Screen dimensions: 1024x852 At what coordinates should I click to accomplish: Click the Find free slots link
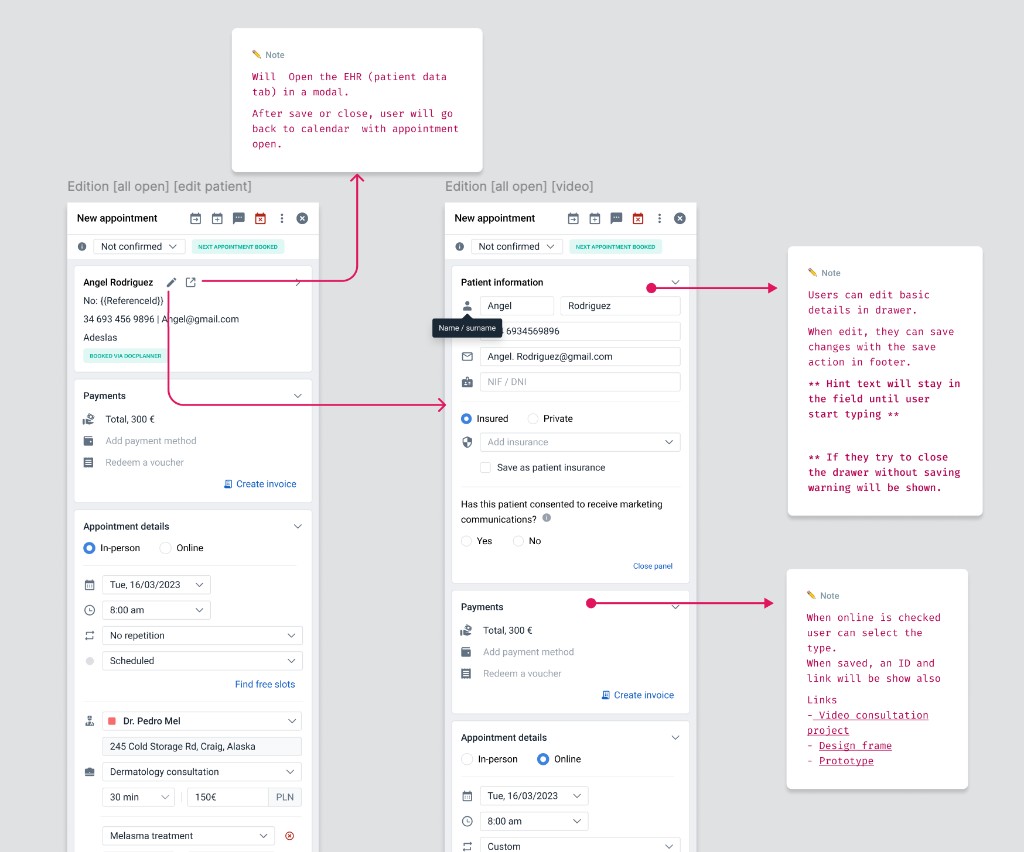coord(265,684)
